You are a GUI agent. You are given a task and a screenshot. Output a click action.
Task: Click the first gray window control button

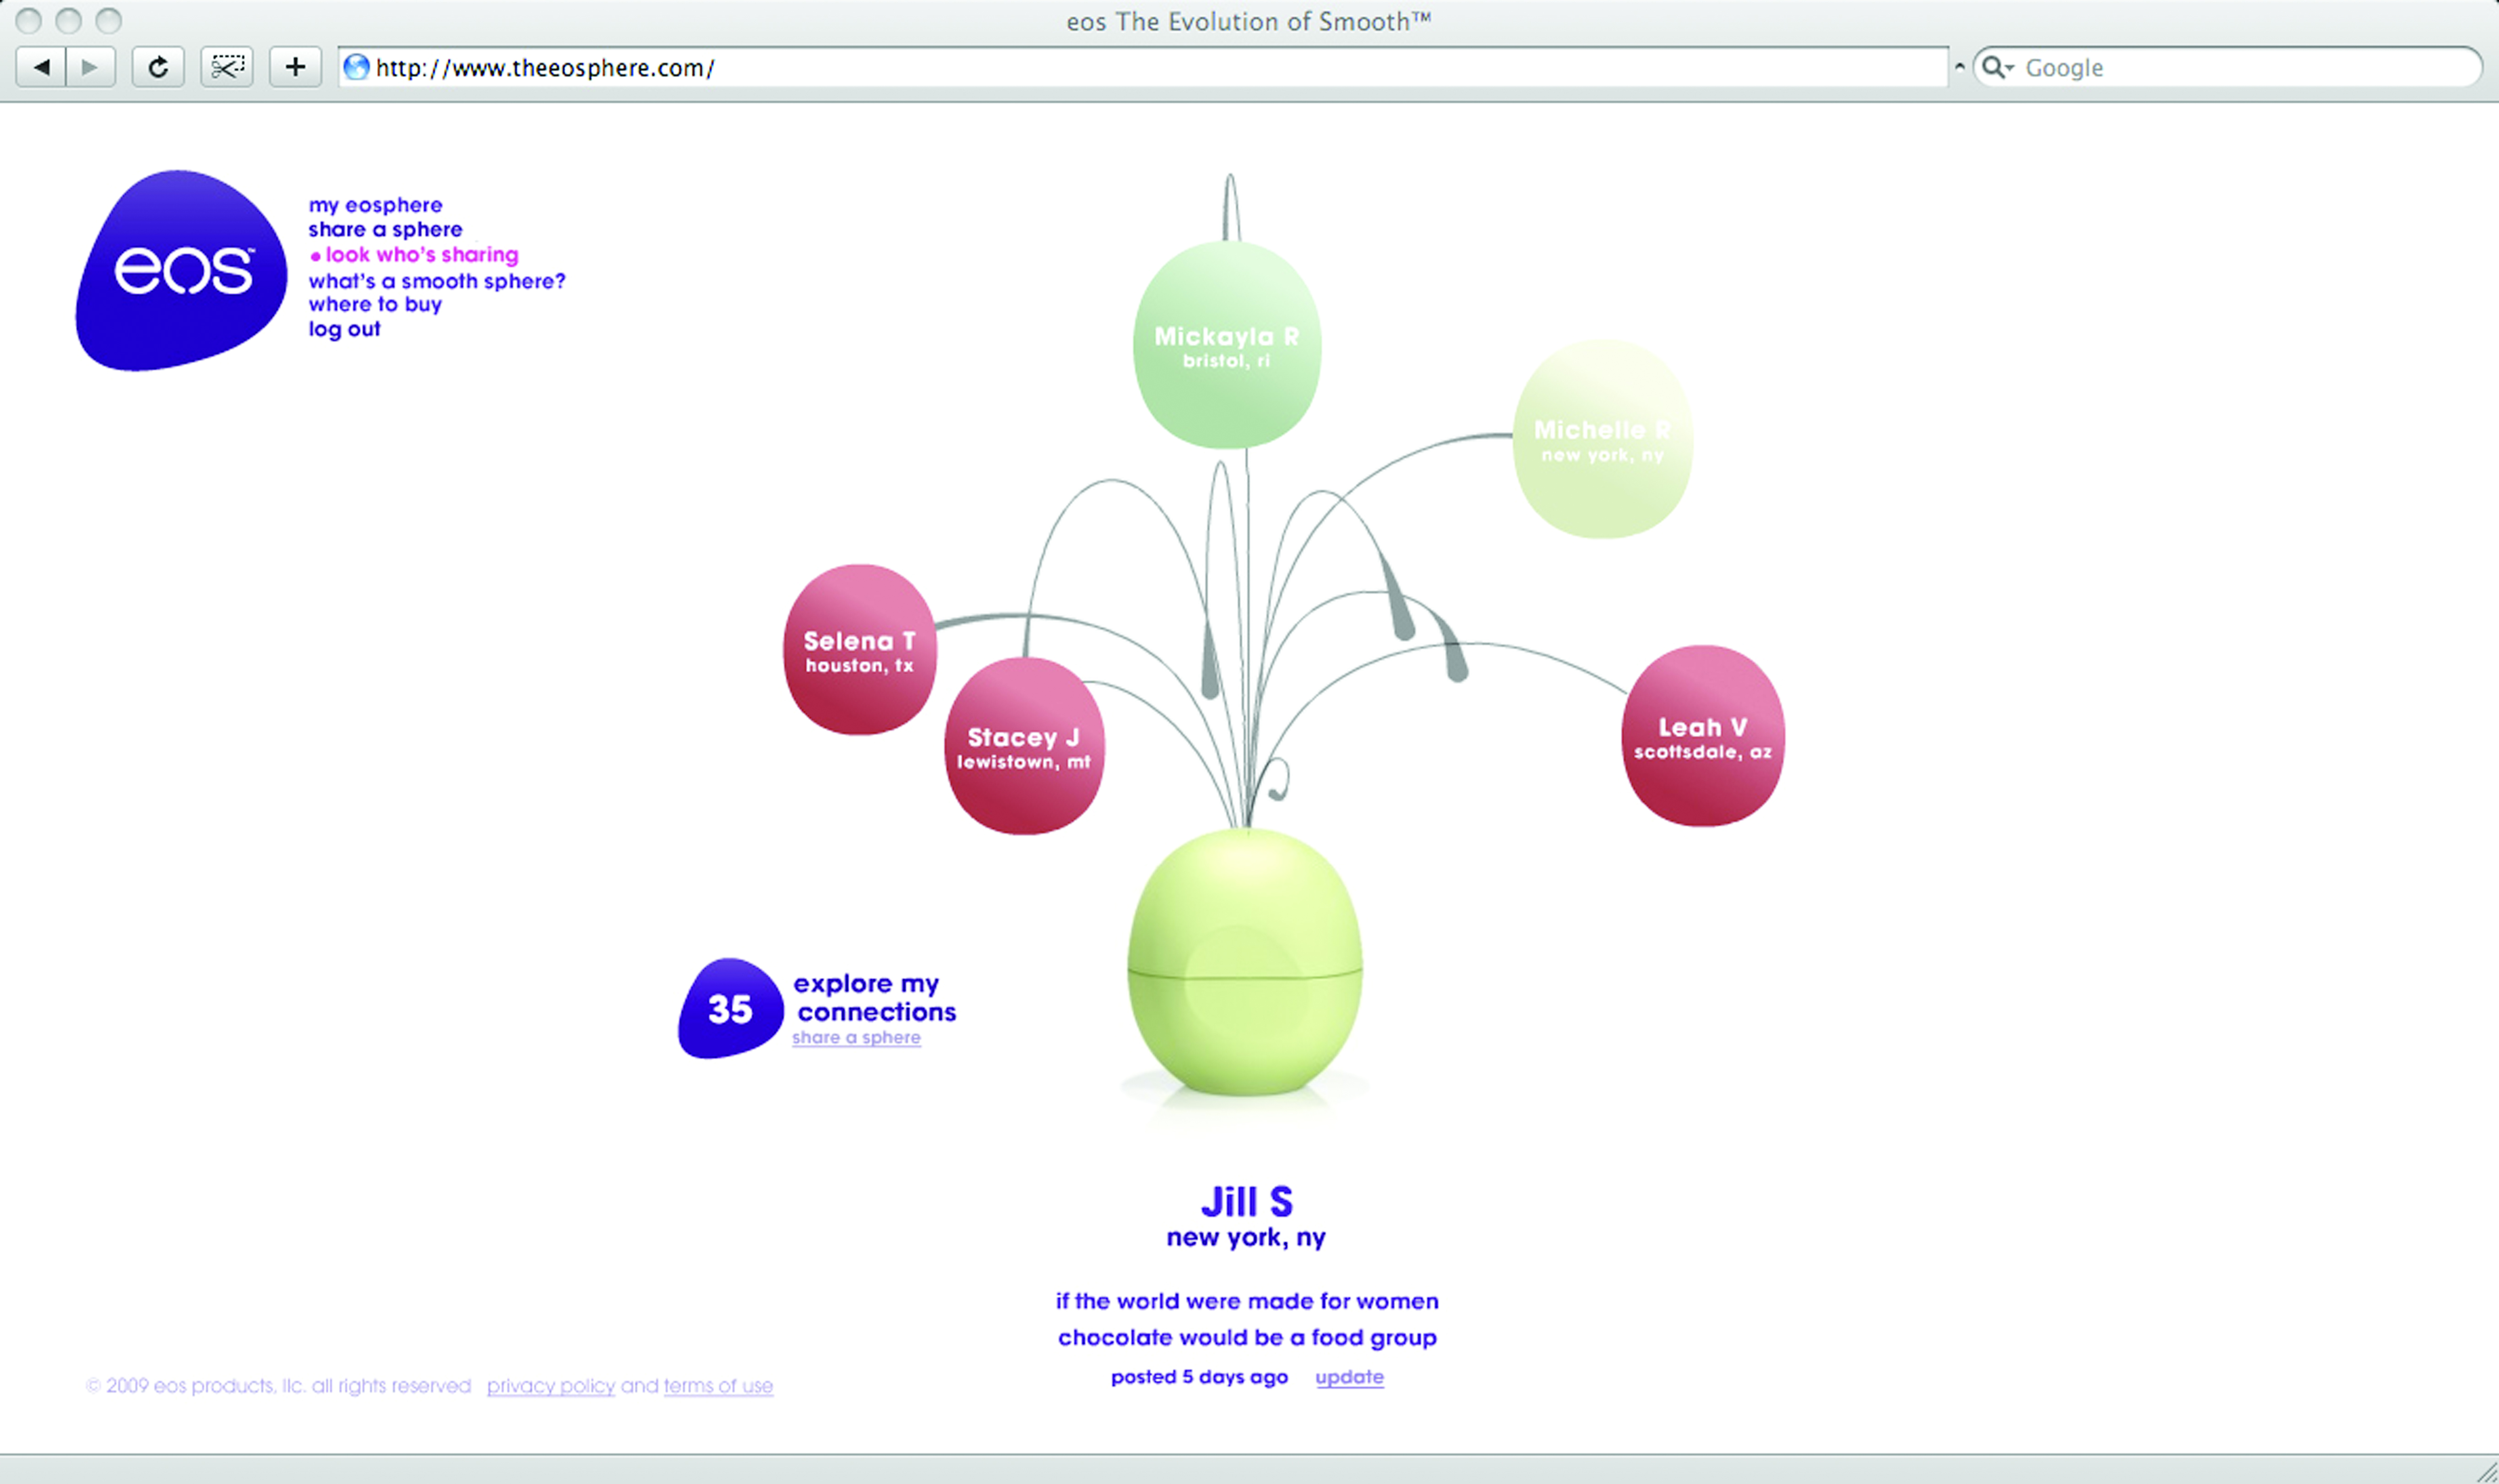(28, 20)
